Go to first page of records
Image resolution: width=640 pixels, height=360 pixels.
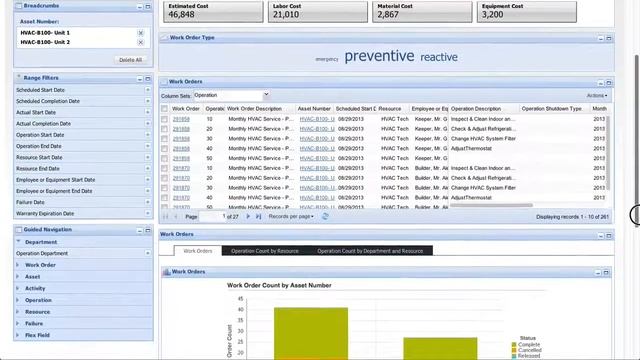pos(165,216)
